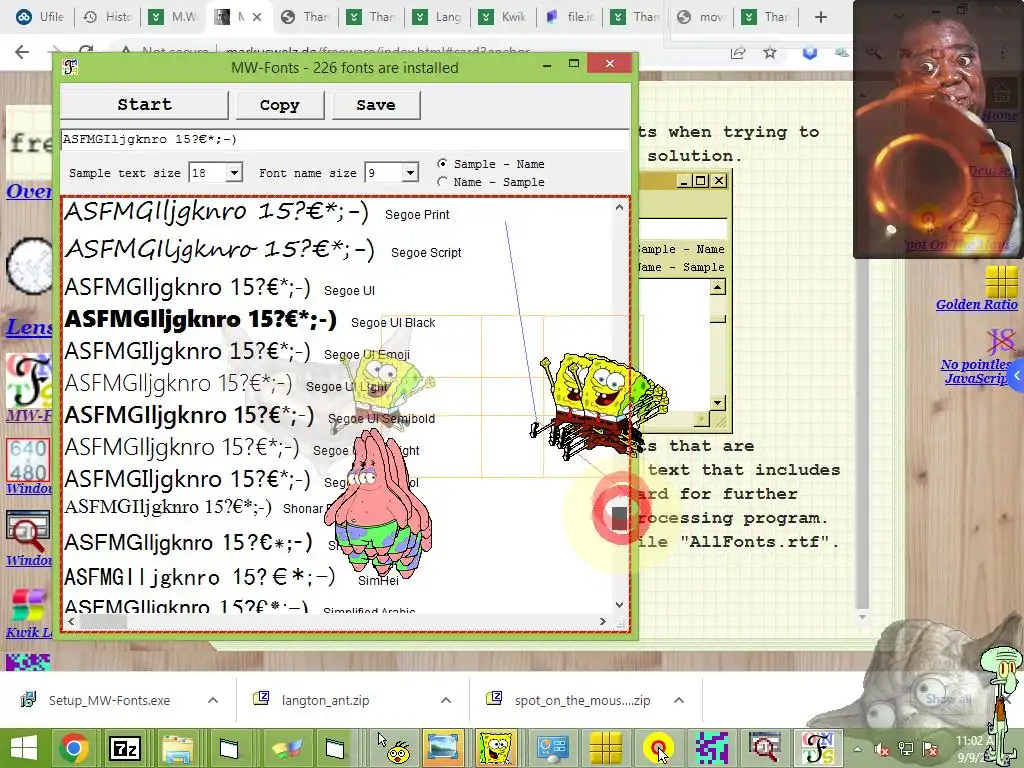Switch to the History browser tab
Viewport: 1024px width, 768px height.
[108, 17]
